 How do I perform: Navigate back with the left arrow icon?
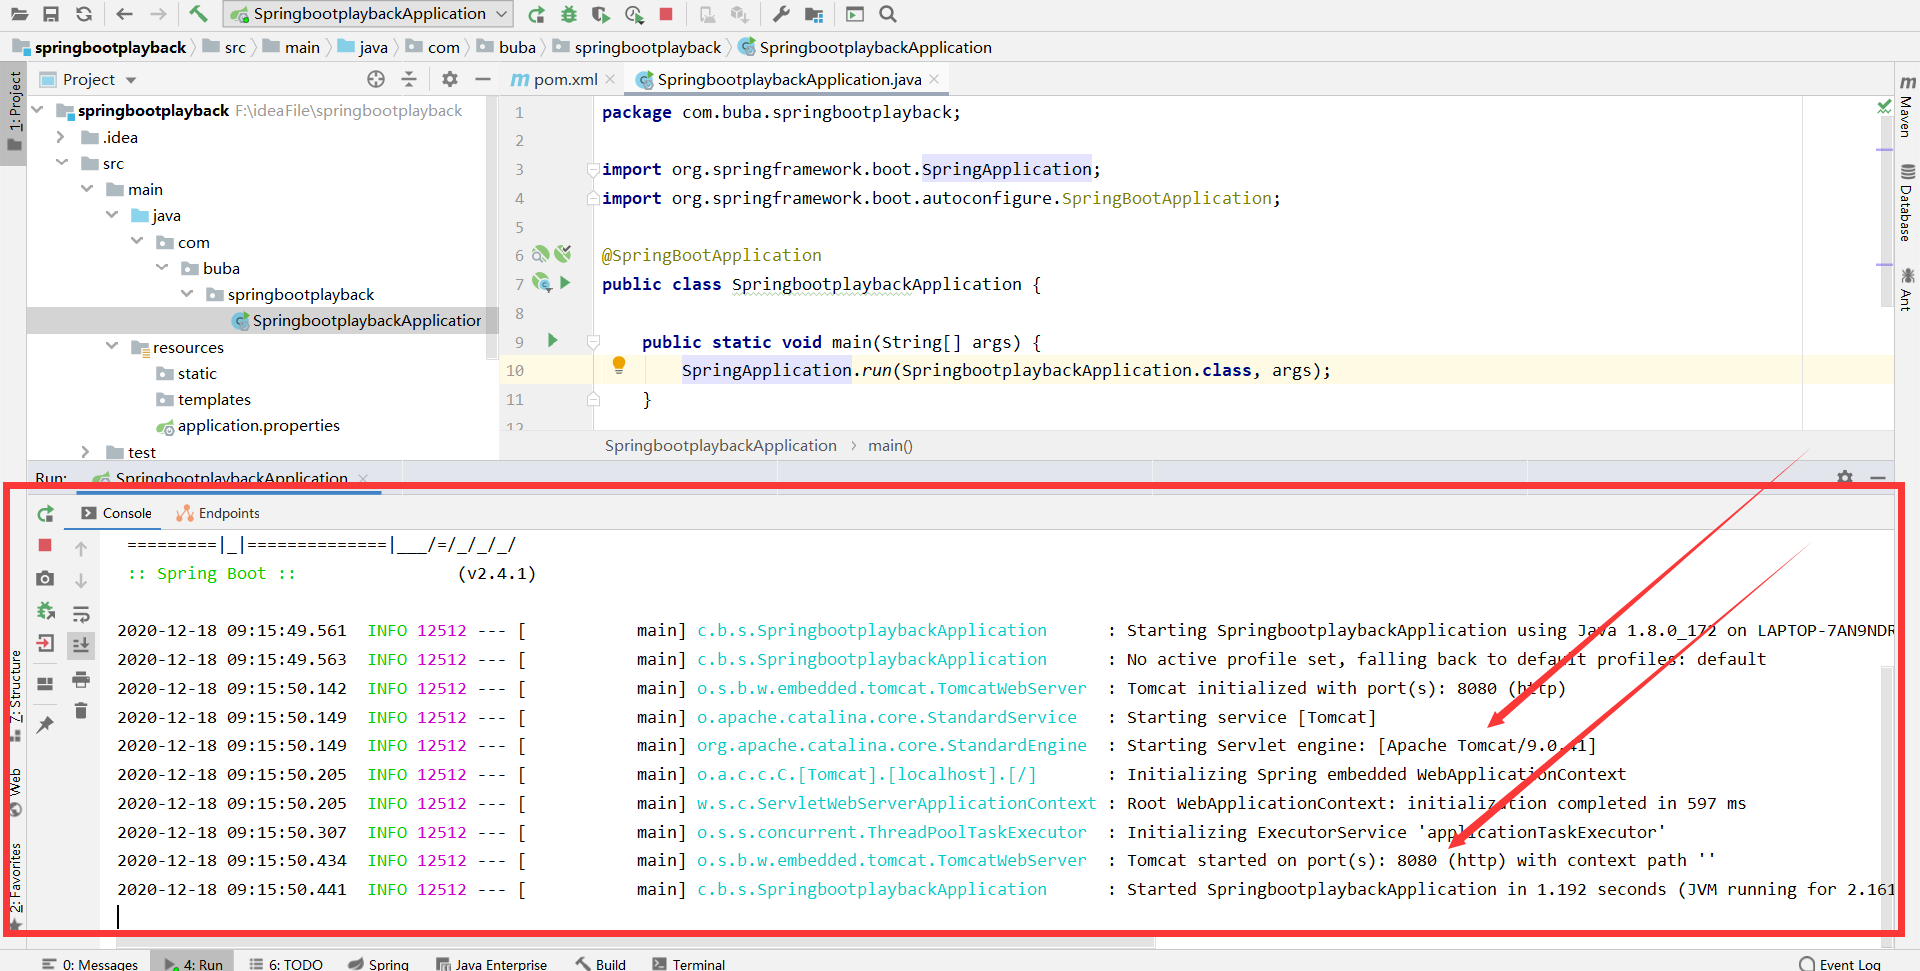pos(124,14)
